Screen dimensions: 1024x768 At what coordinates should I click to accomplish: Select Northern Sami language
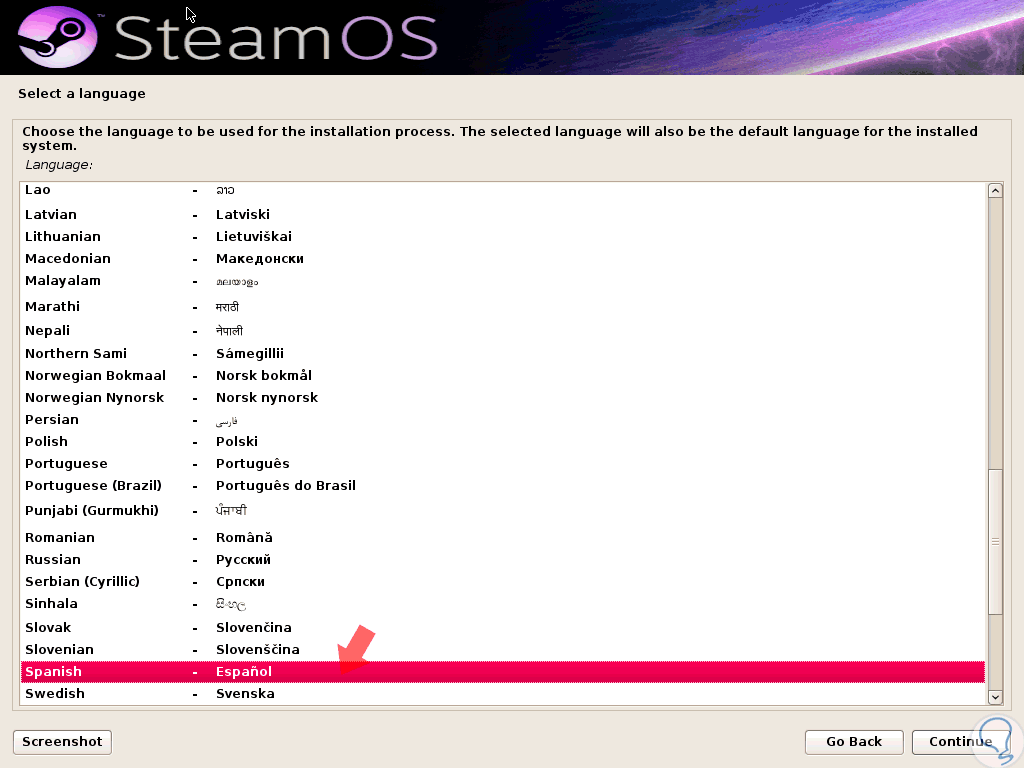(502, 353)
